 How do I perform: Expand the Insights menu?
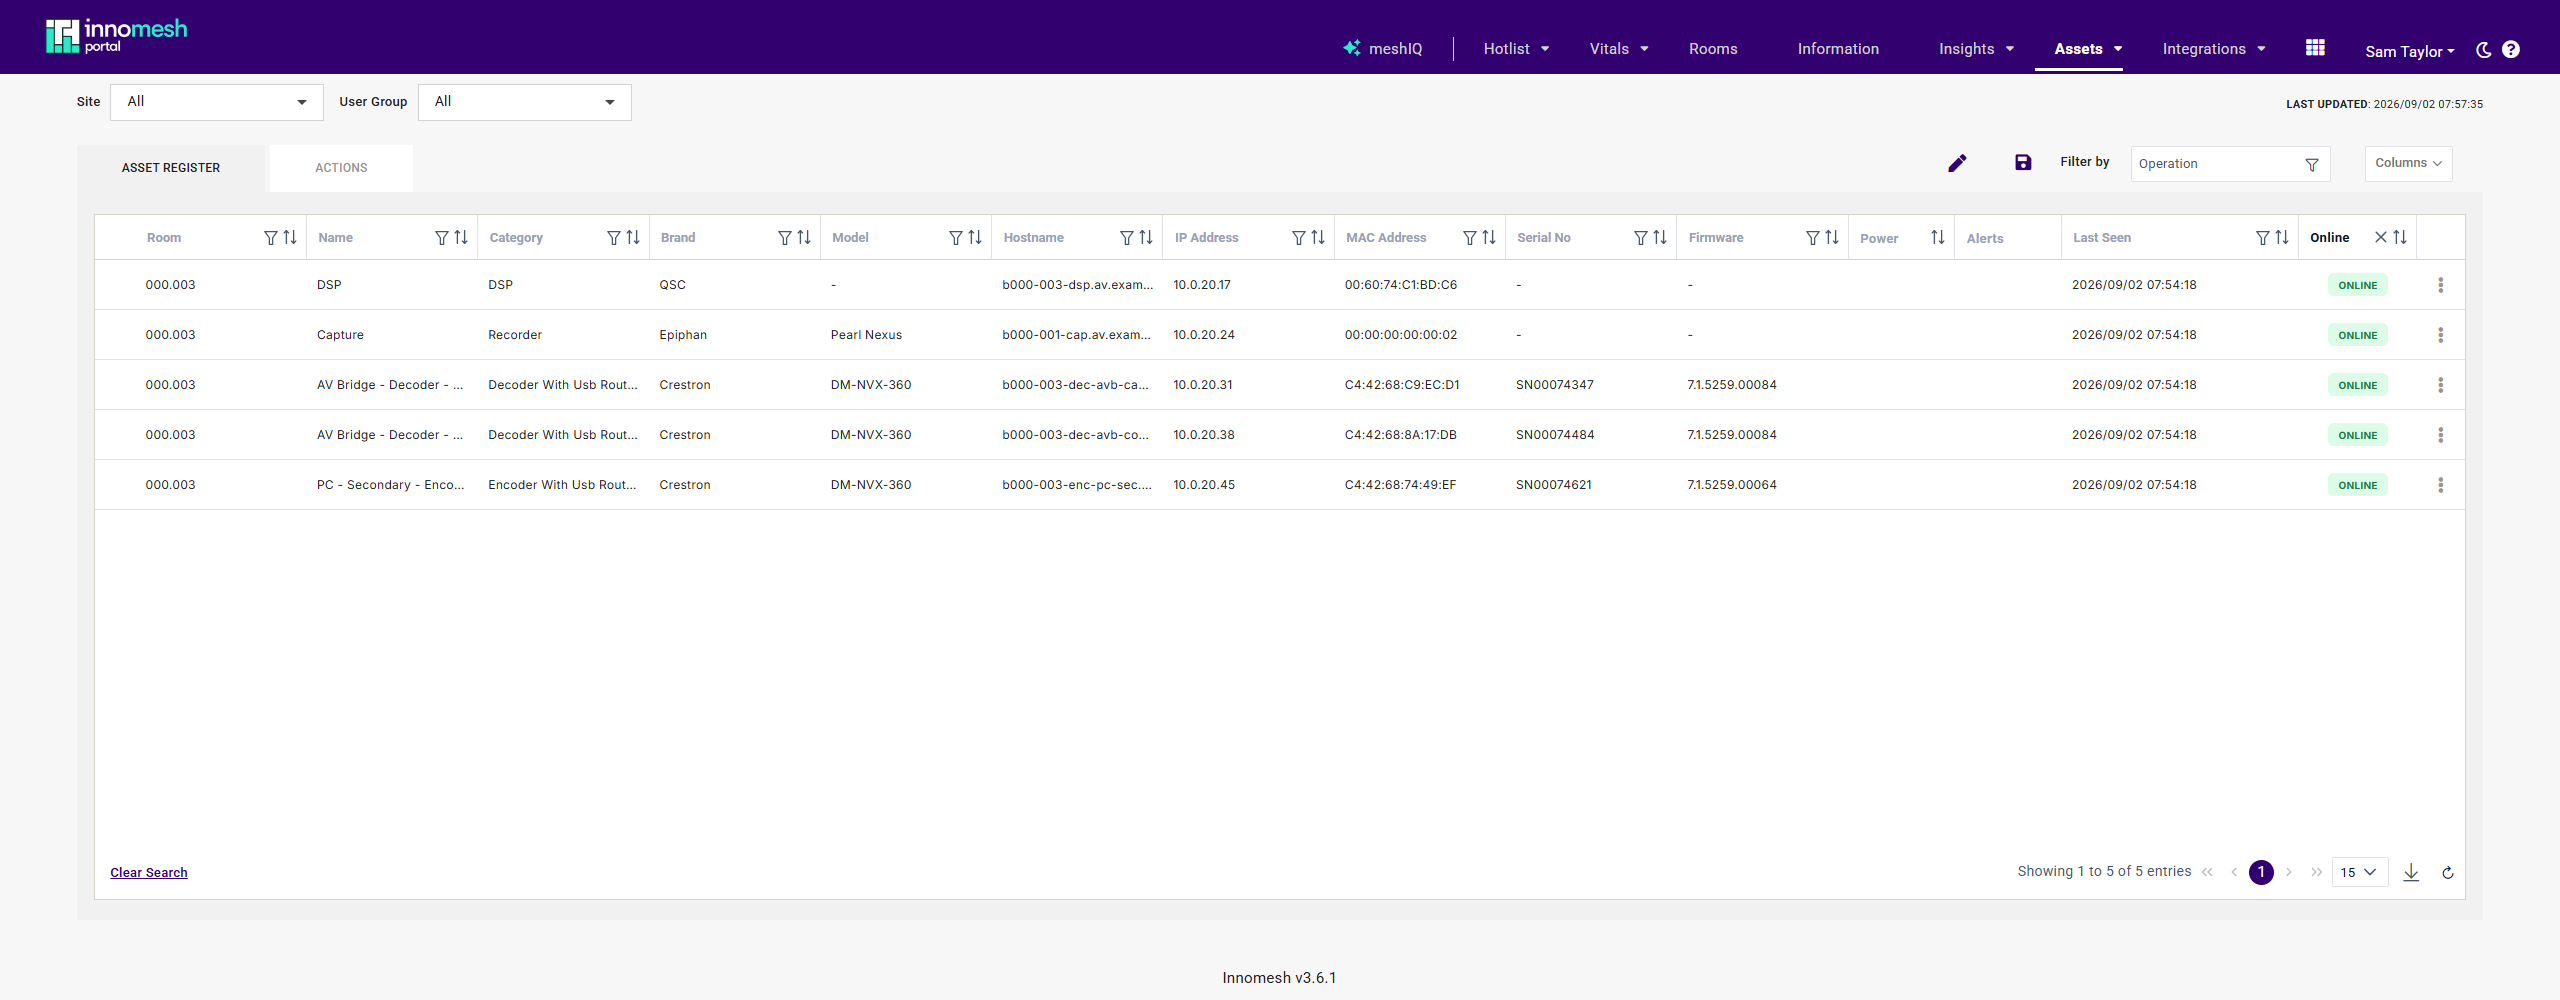pyautogui.click(x=1976, y=49)
